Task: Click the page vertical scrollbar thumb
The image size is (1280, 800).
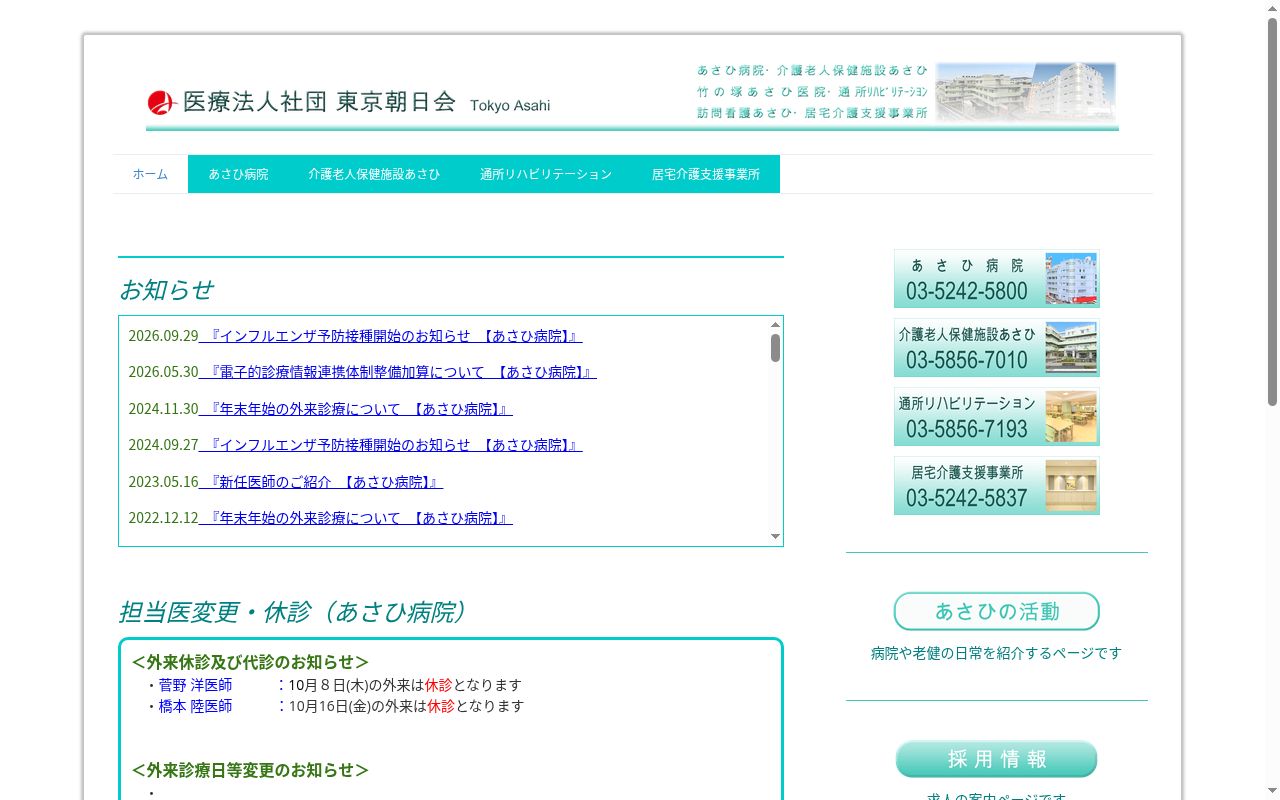Action: [1273, 210]
